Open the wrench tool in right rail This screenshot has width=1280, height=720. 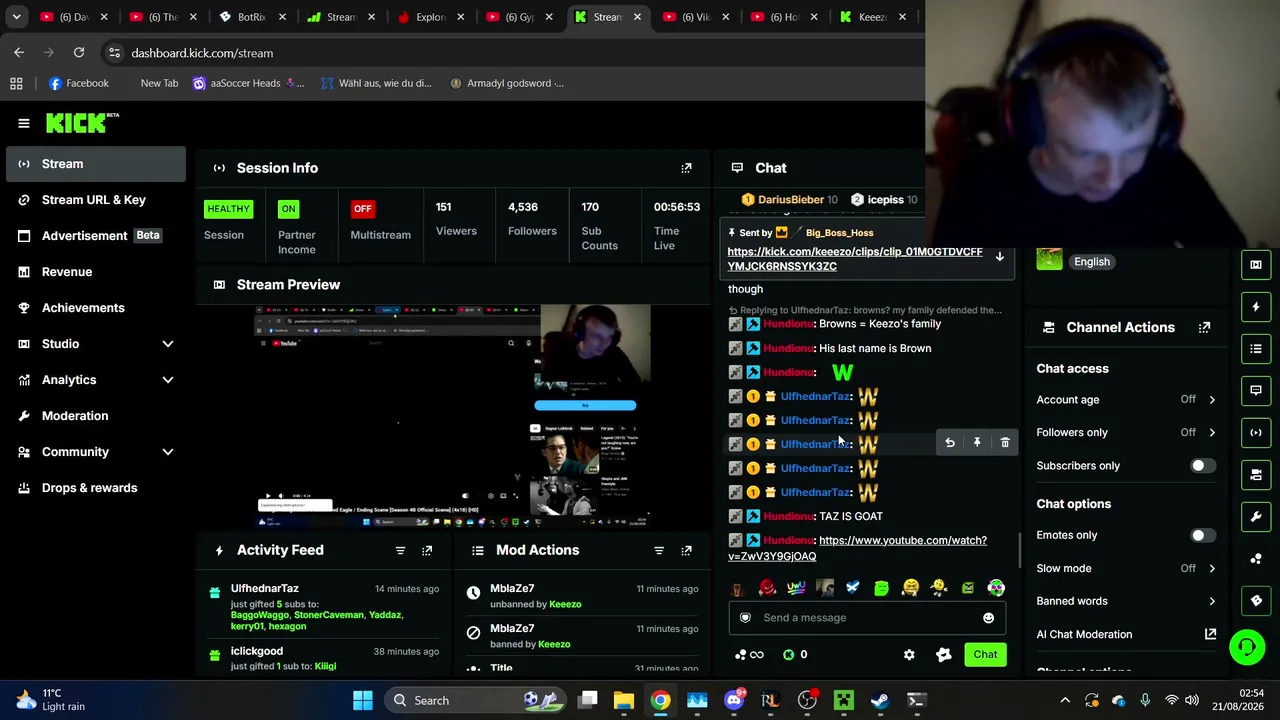click(x=1256, y=517)
